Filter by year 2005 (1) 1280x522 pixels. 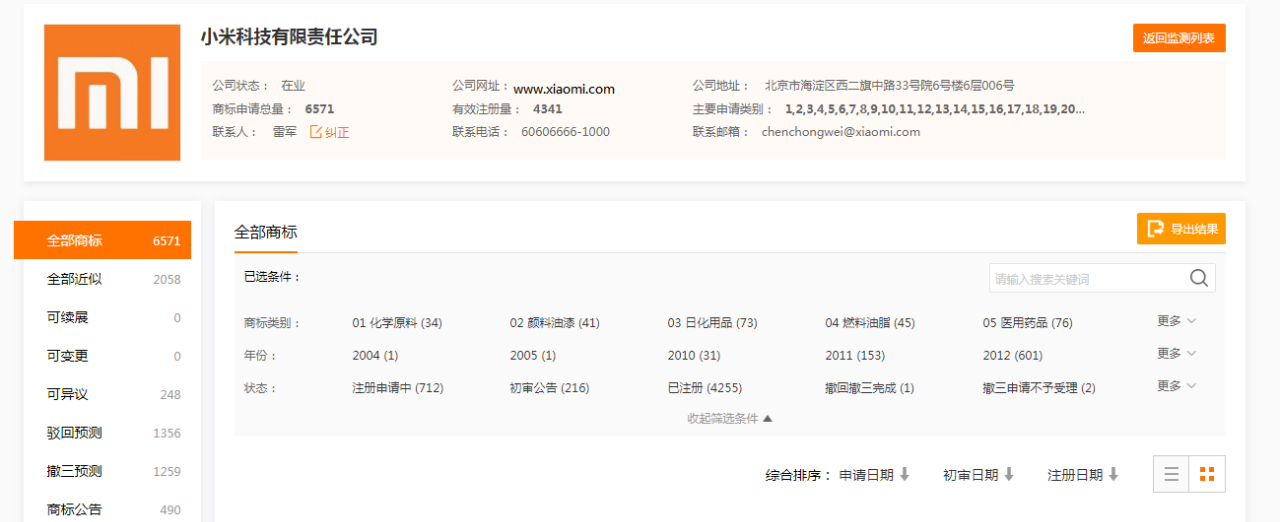533,355
